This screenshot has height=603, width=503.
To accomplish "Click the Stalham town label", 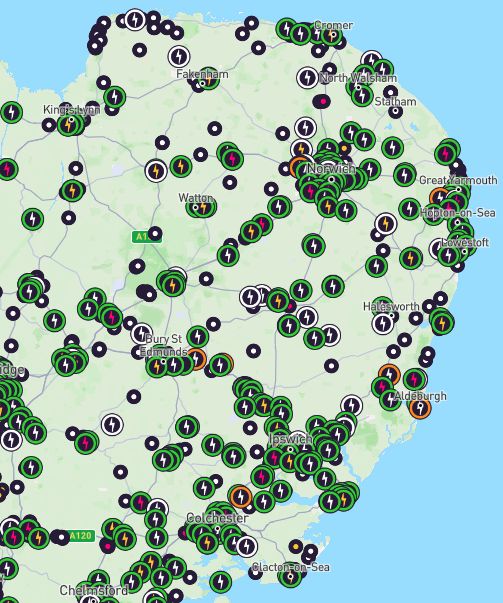I will (395, 102).
